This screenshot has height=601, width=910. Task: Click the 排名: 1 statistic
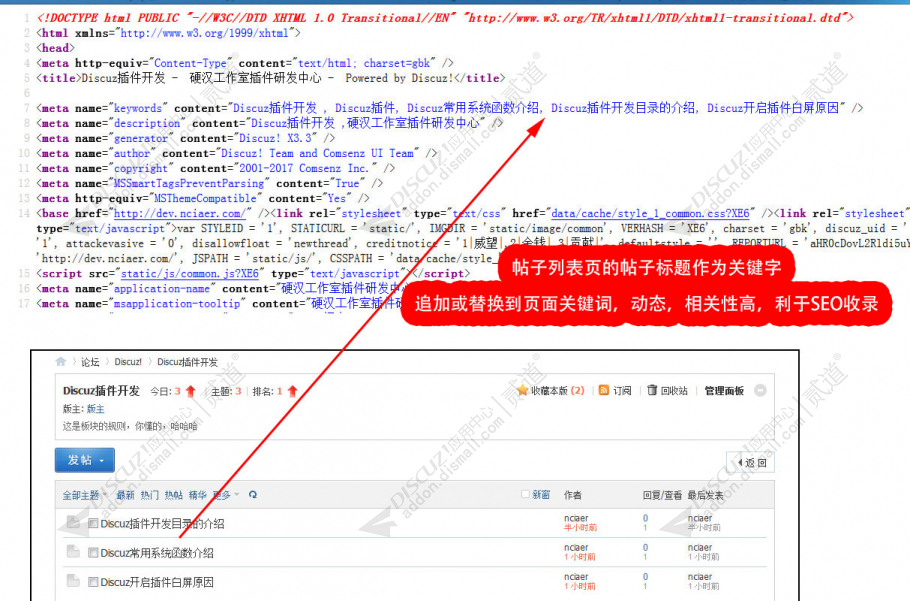tap(275, 391)
